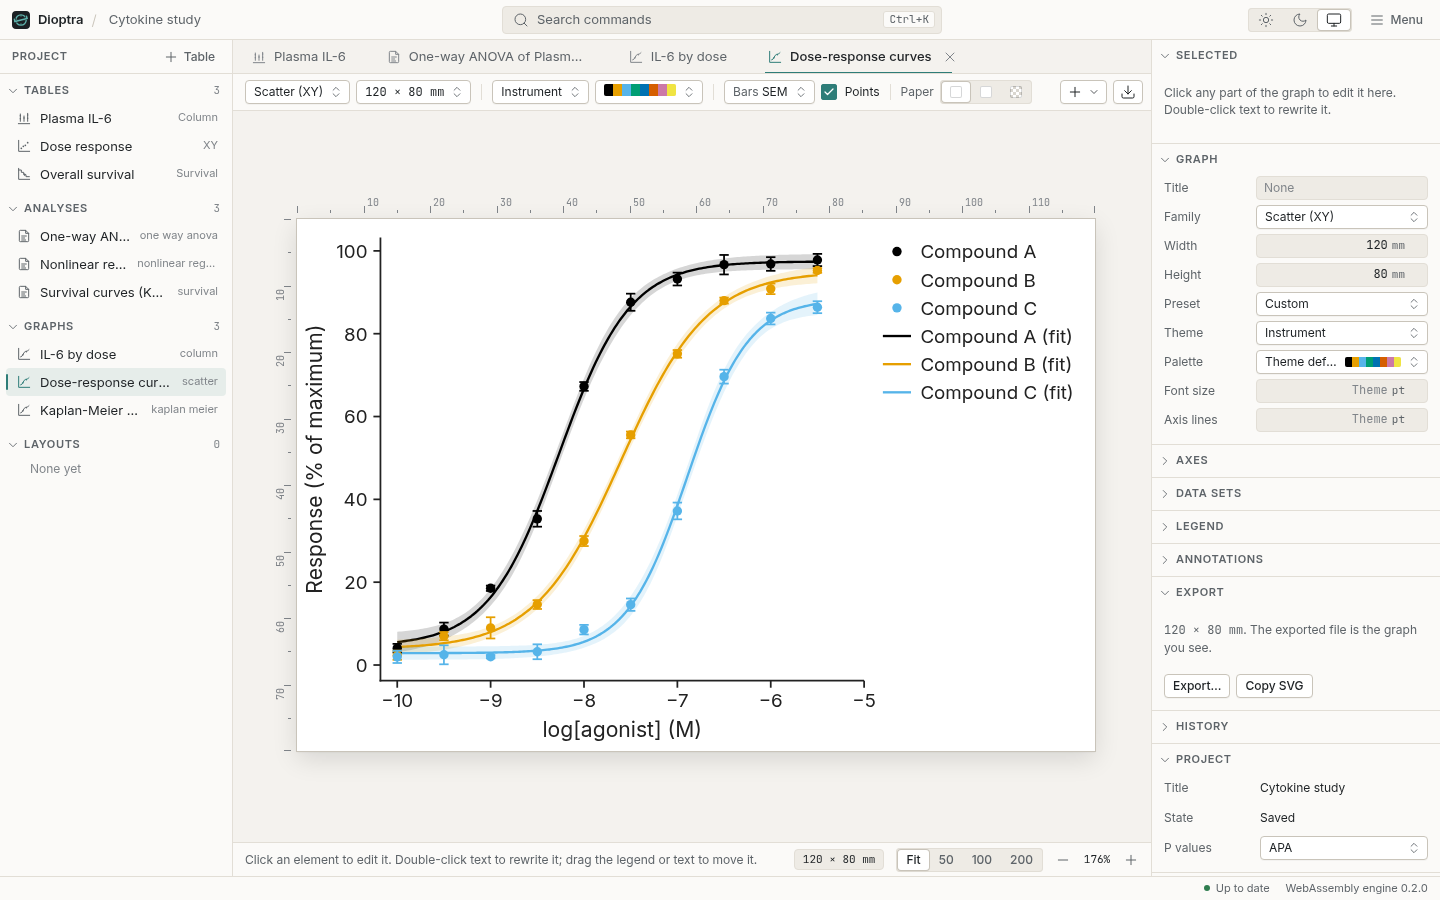Open the Bars SEM error bar dropdown
The image size is (1440, 900).
(769, 92)
